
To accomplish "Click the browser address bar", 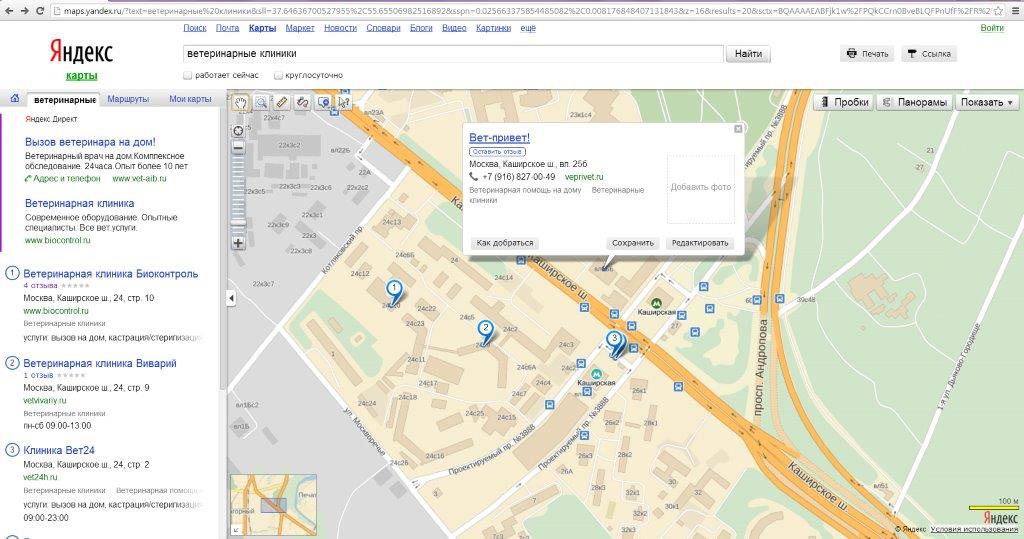I will 526,11.
